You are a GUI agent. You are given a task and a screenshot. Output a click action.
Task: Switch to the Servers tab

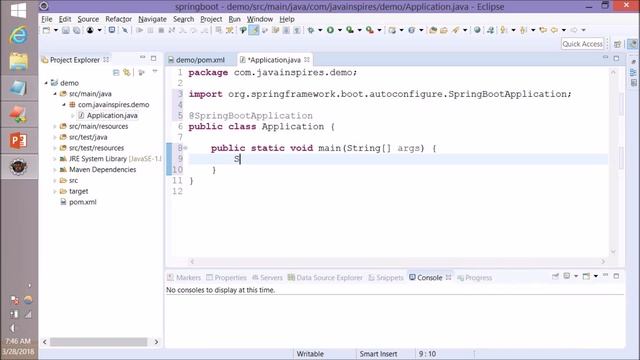point(267,278)
